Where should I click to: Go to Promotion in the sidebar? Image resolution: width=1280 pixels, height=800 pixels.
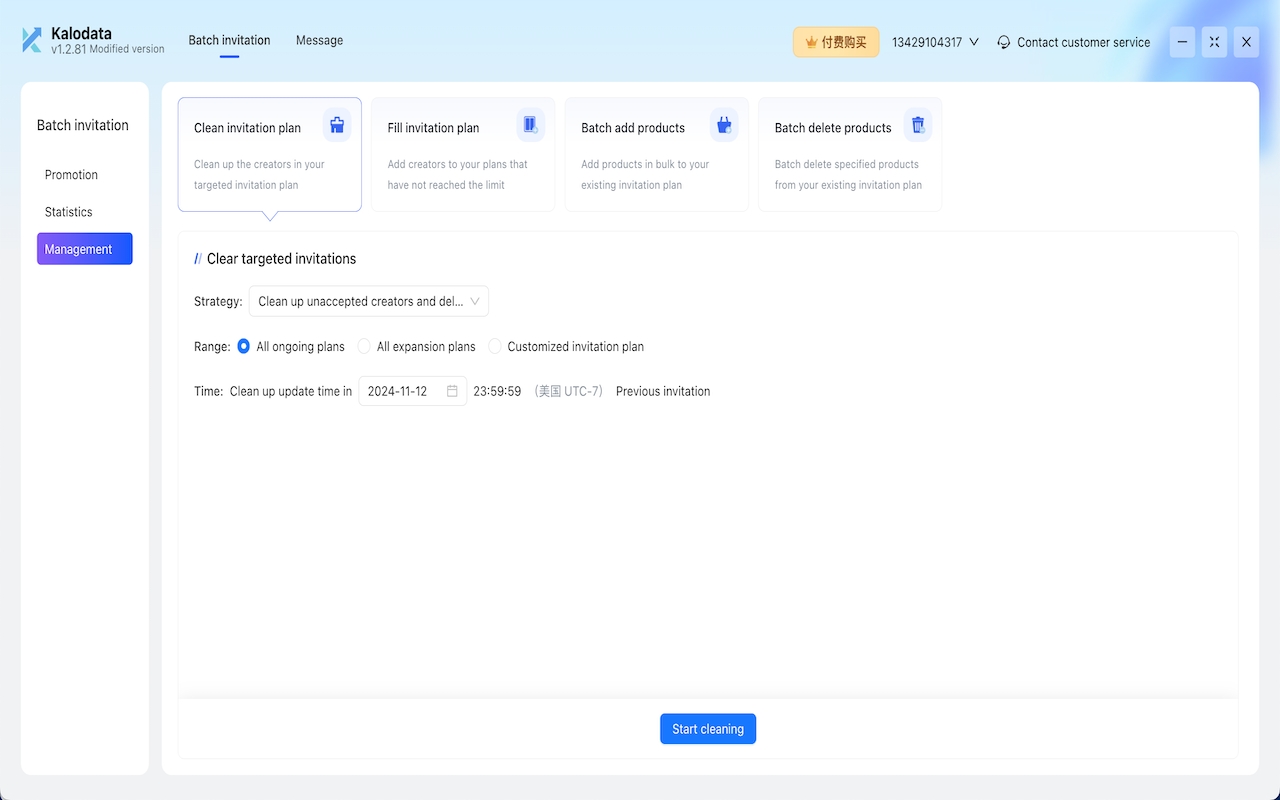(71, 175)
